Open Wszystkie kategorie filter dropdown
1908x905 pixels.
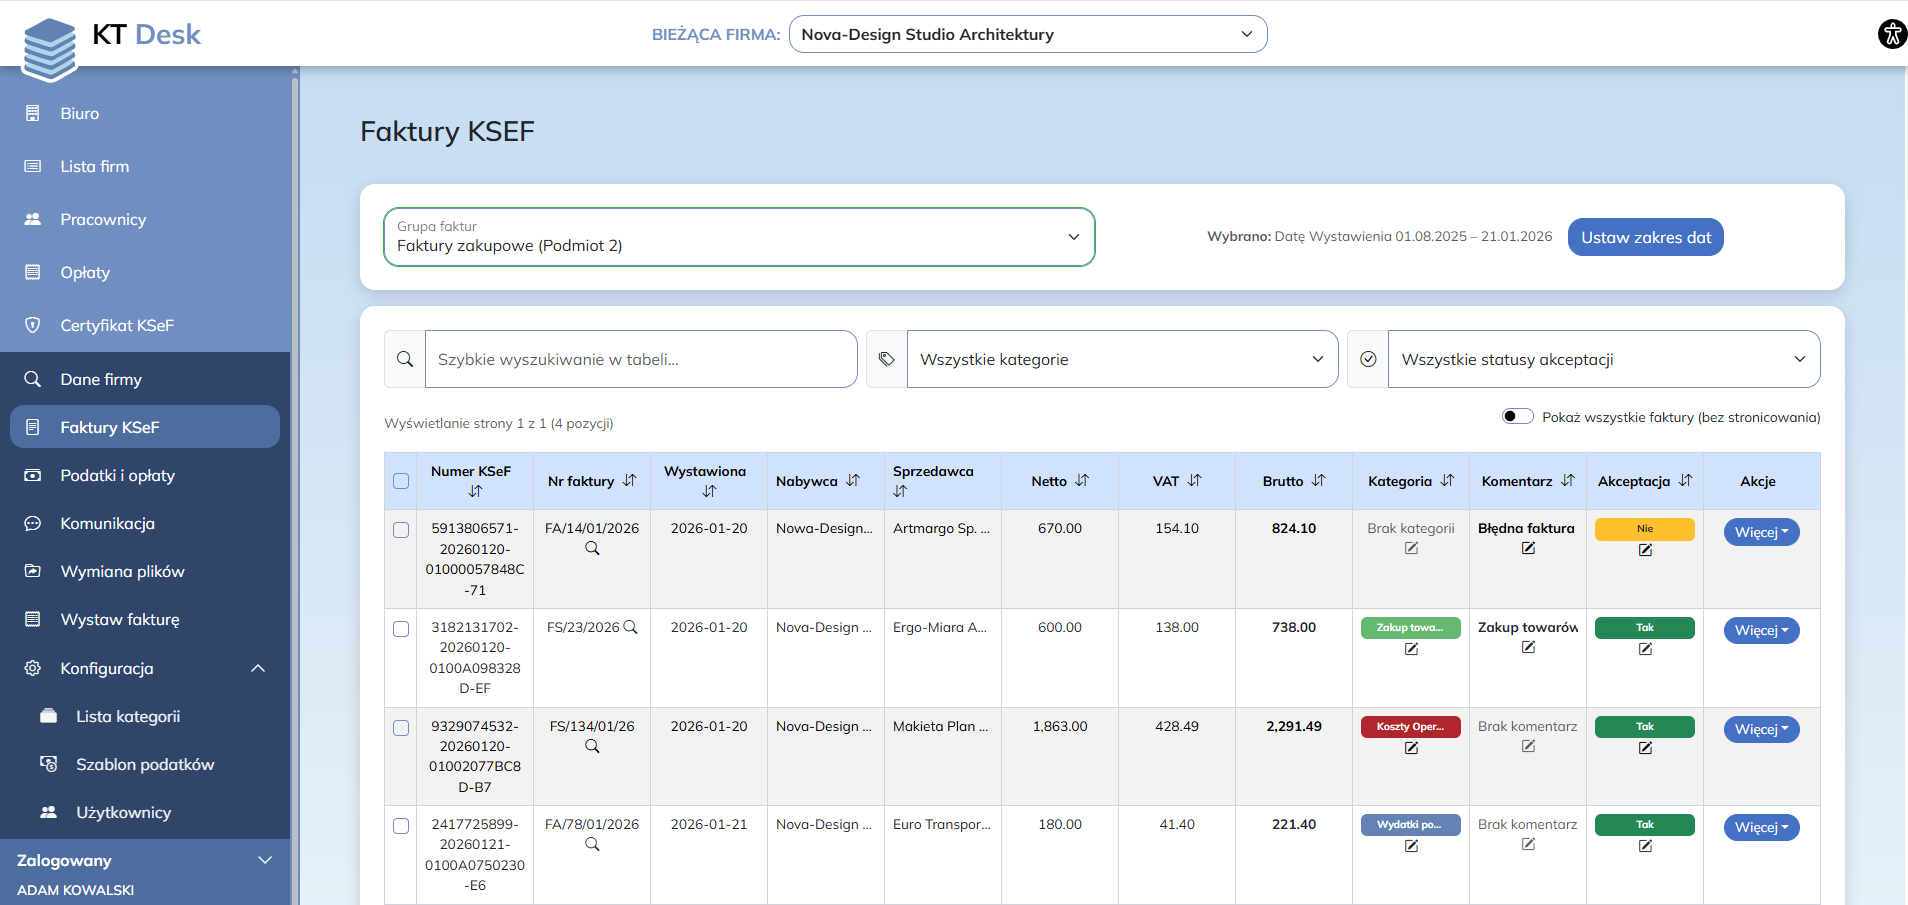click(1121, 359)
